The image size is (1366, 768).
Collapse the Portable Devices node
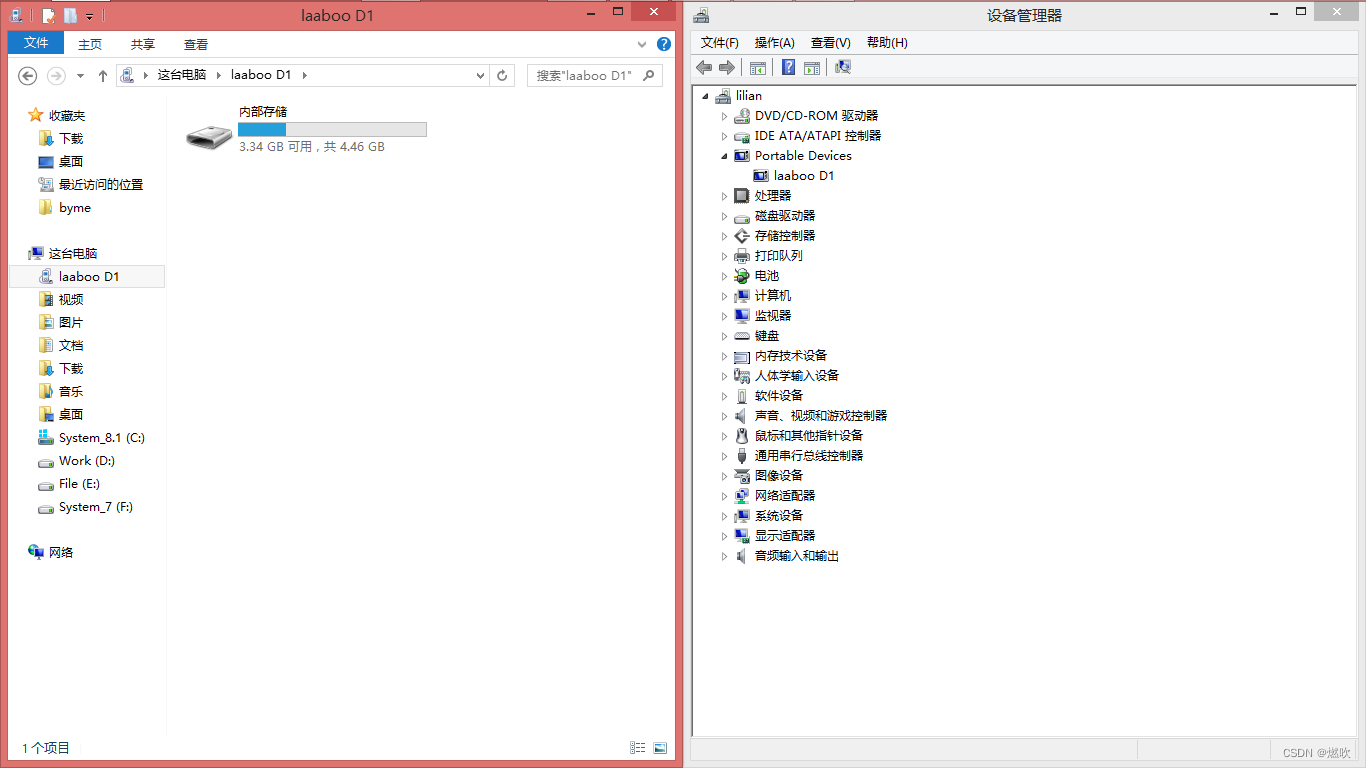(724, 156)
